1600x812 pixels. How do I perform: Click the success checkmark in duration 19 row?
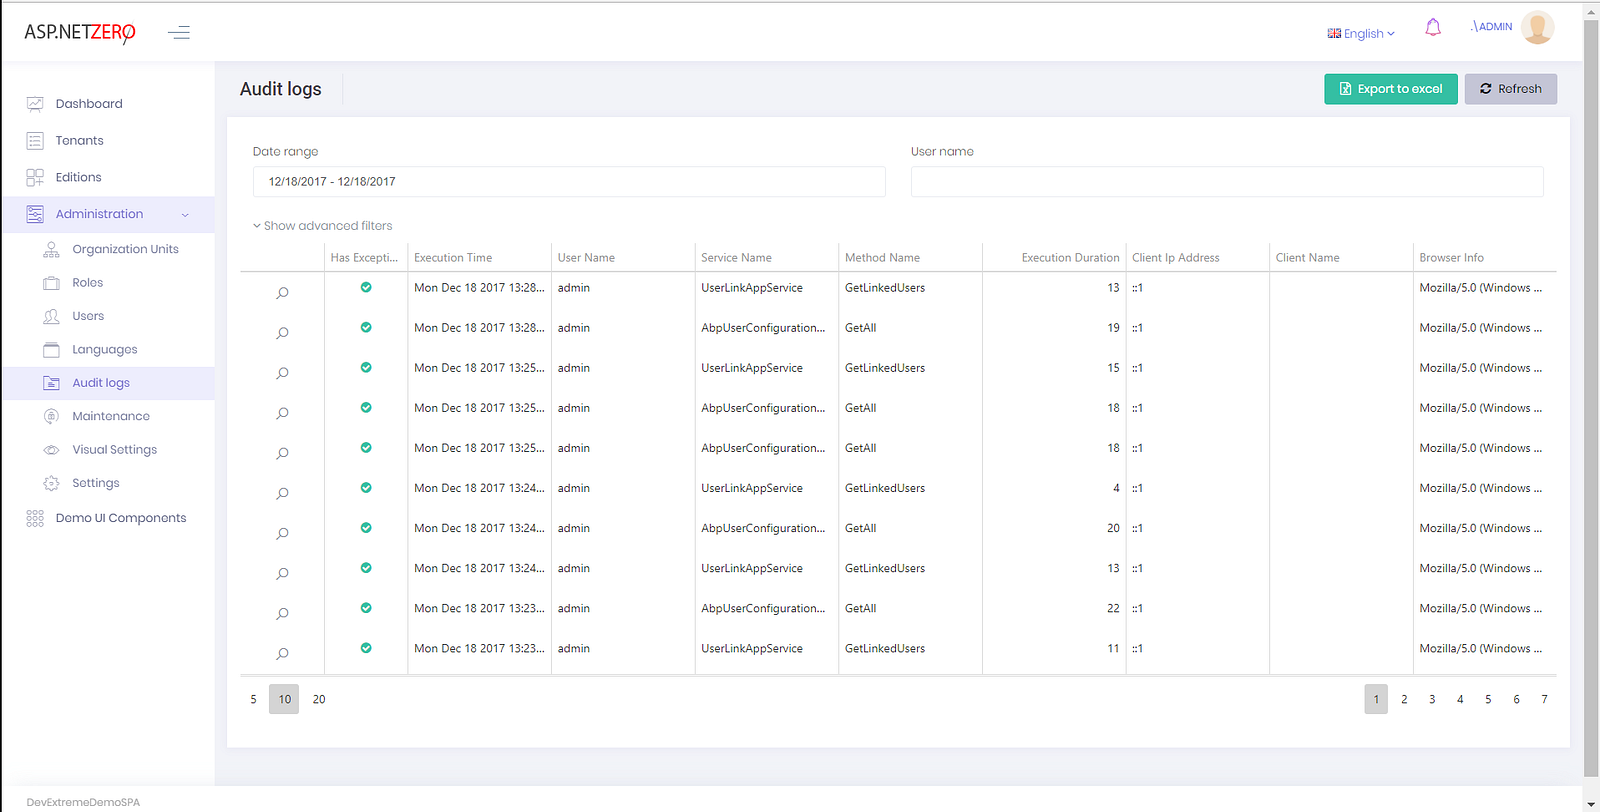point(366,327)
